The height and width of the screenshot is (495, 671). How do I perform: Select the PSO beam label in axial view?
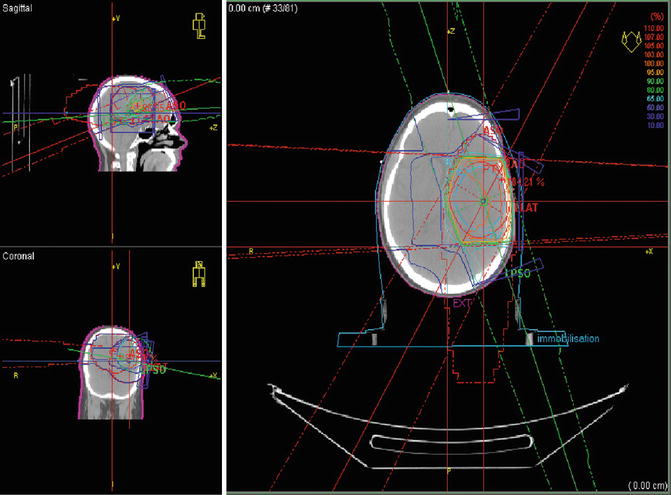517,272
